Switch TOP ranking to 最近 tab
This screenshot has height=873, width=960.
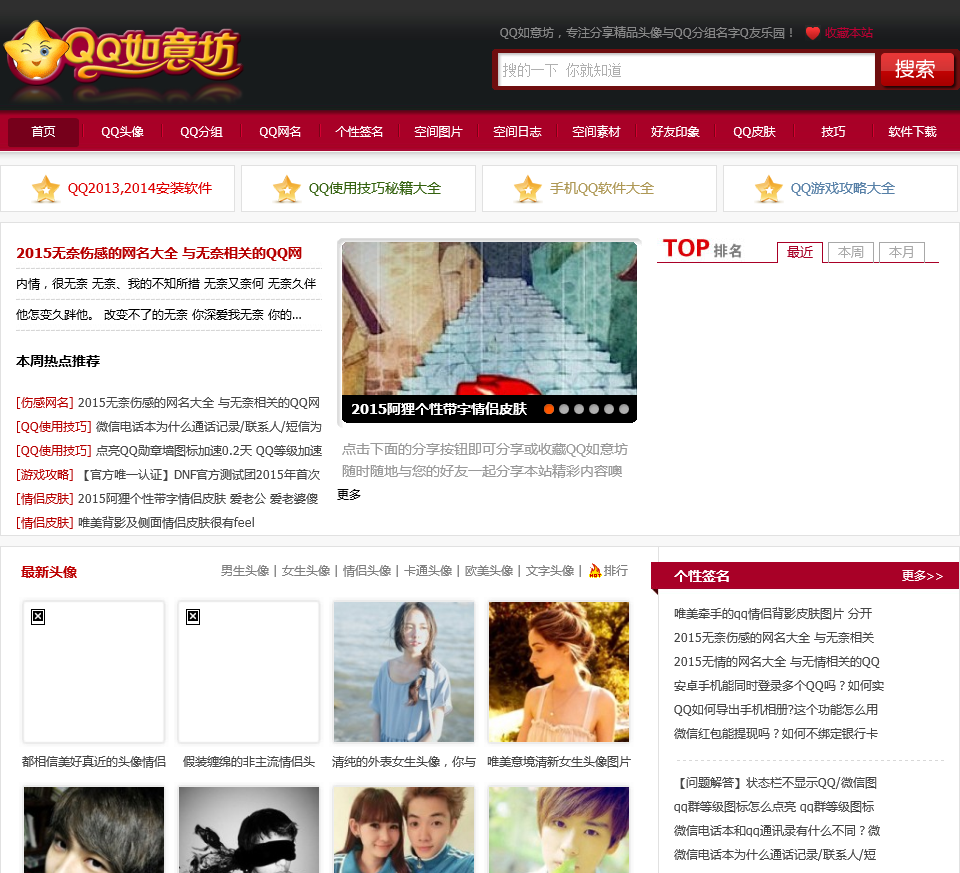pos(800,252)
